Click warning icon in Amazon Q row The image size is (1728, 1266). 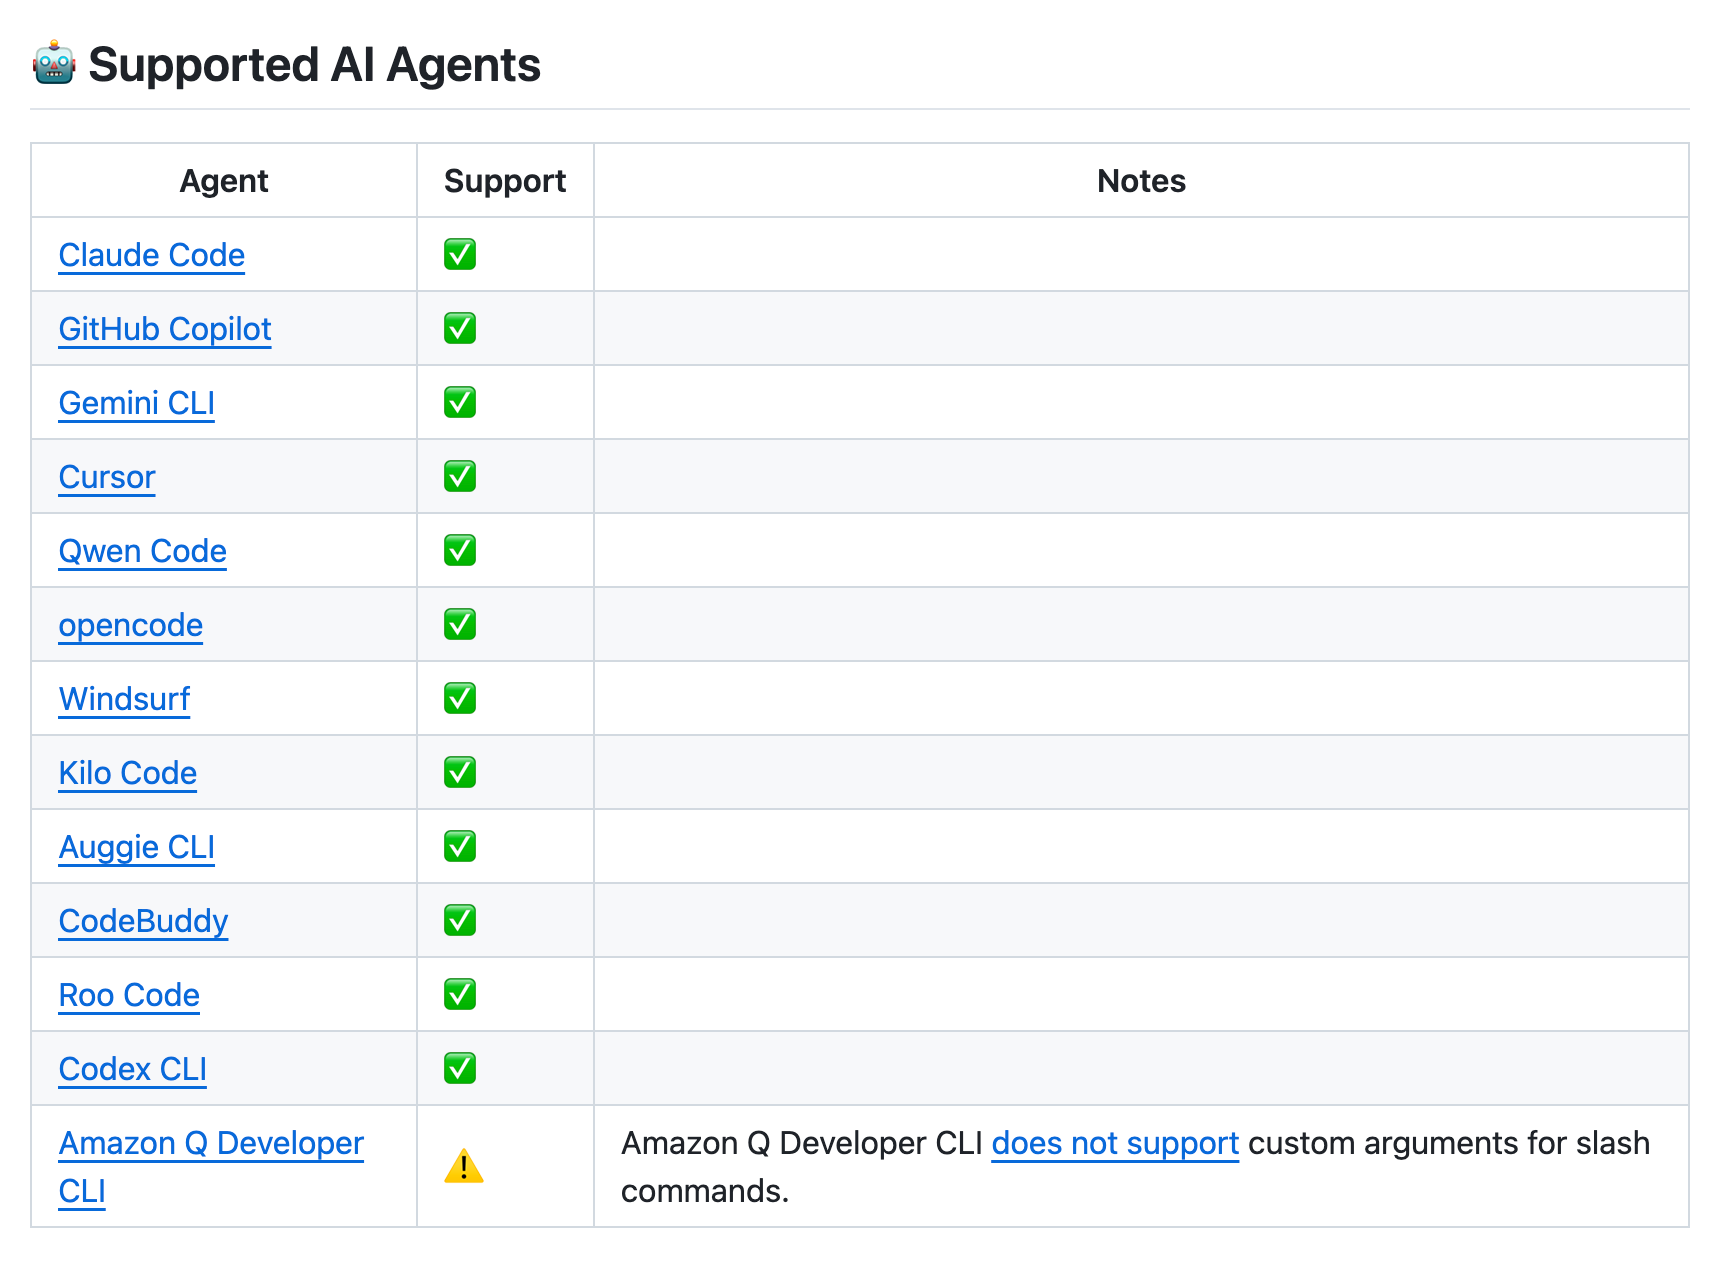point(464,1166)
